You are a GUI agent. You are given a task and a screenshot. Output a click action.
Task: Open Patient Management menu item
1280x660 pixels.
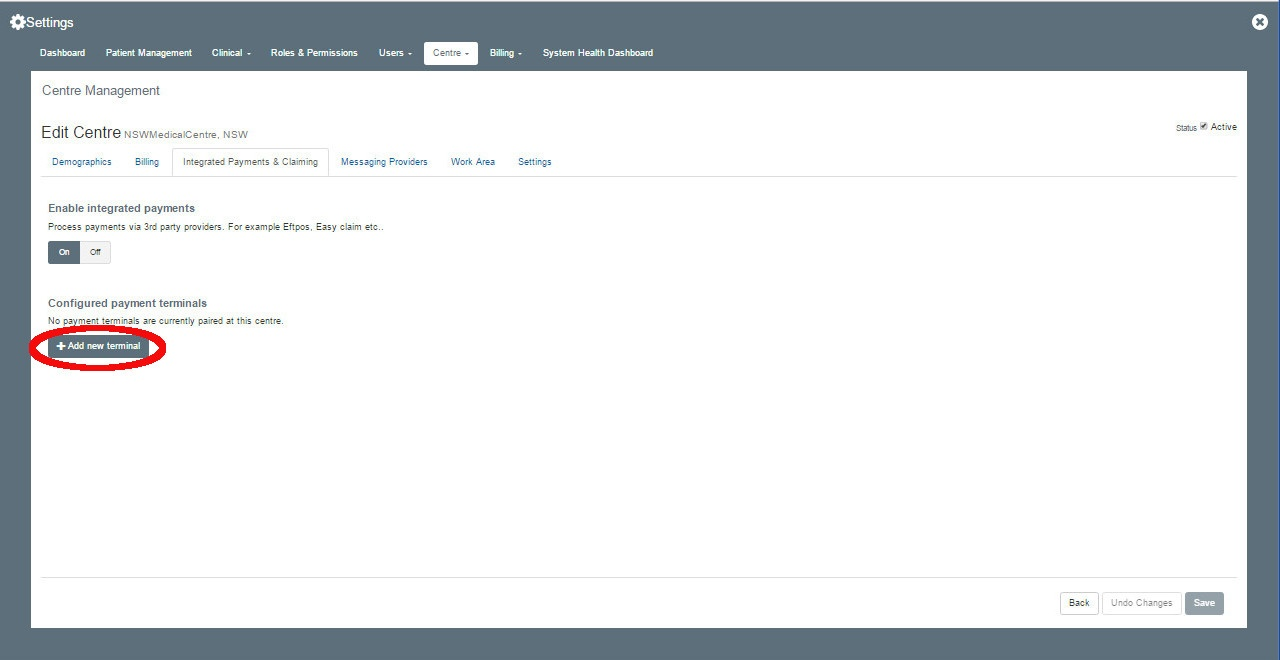[149, 53]
